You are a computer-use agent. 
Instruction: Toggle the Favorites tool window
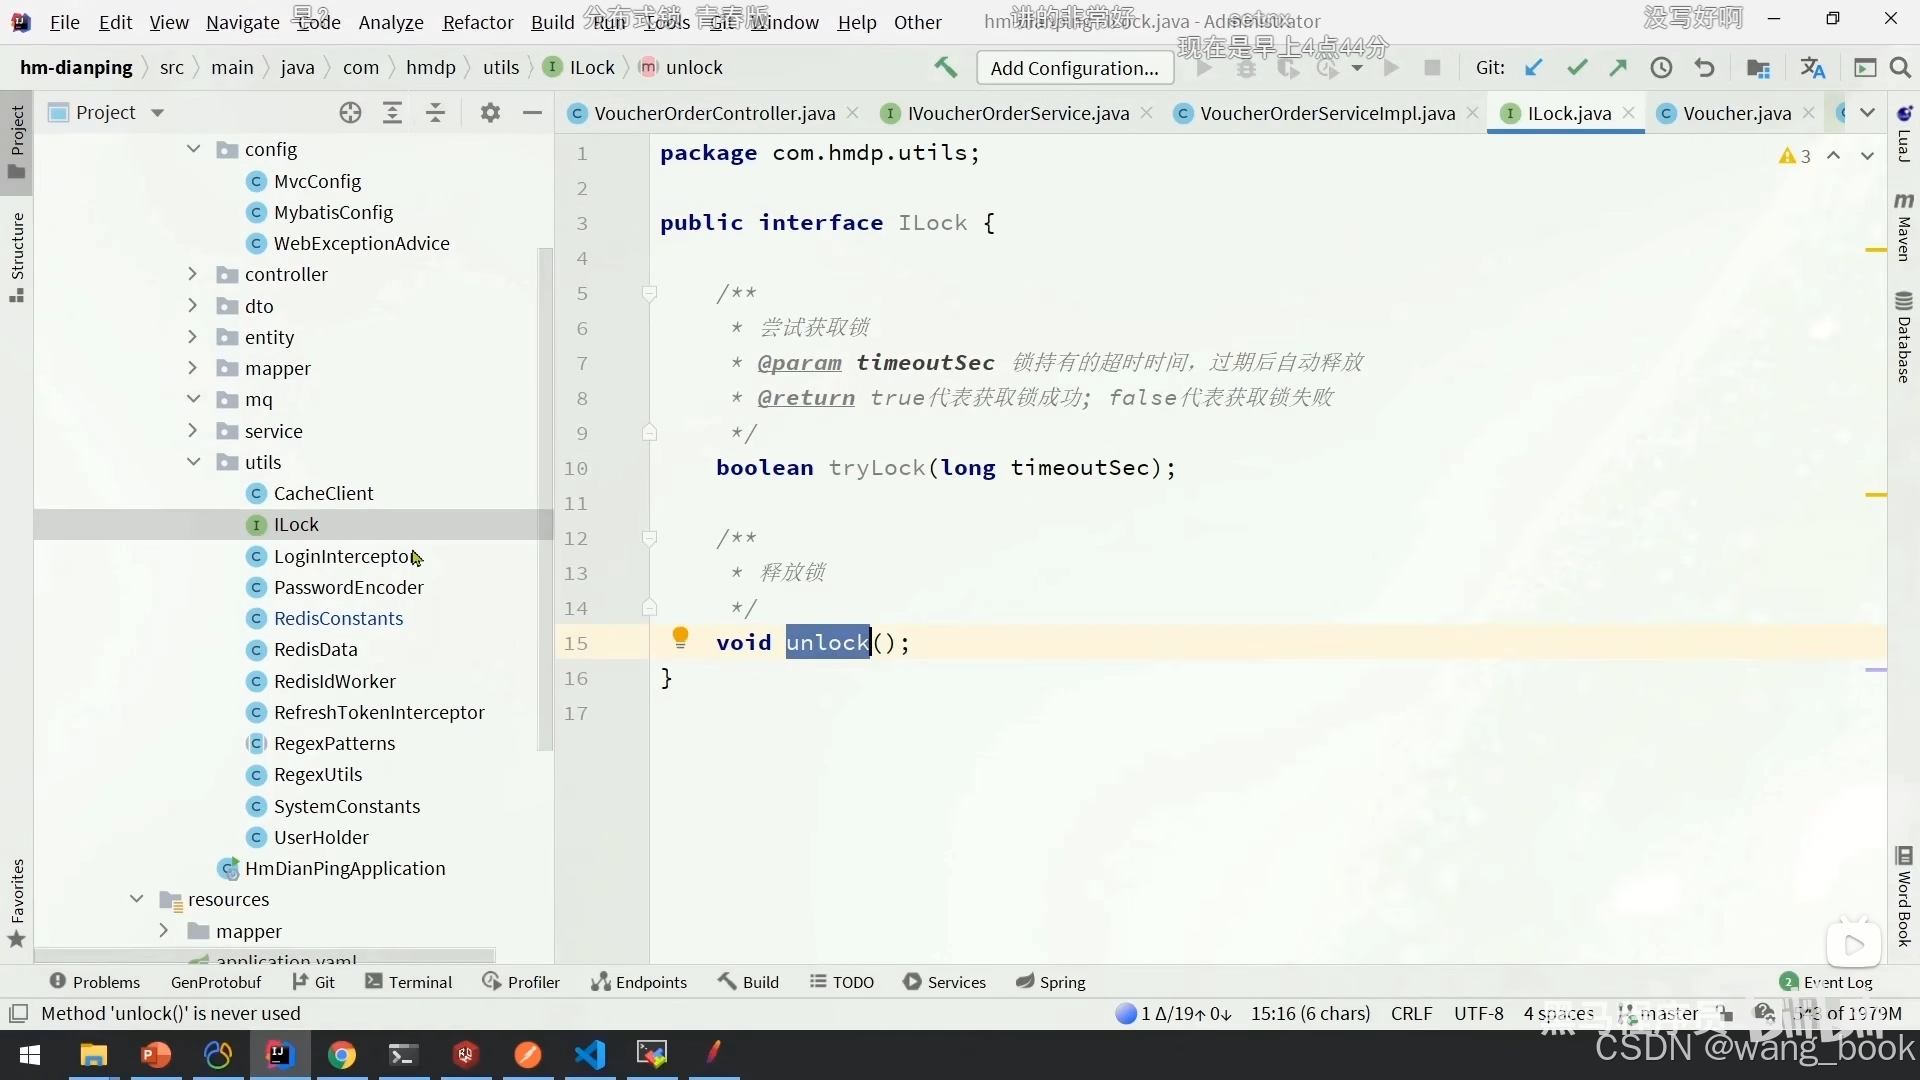pos(17,900)
